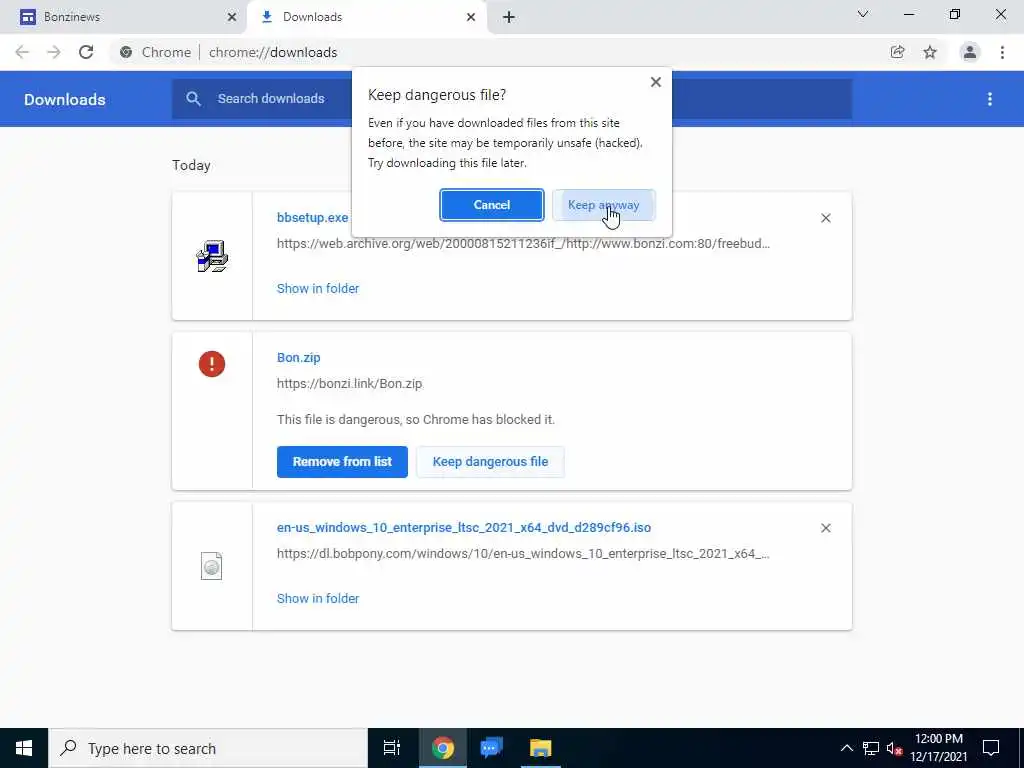
Task: Open the clock showing 12:00 PM
Action: click(x=938, y=748)
